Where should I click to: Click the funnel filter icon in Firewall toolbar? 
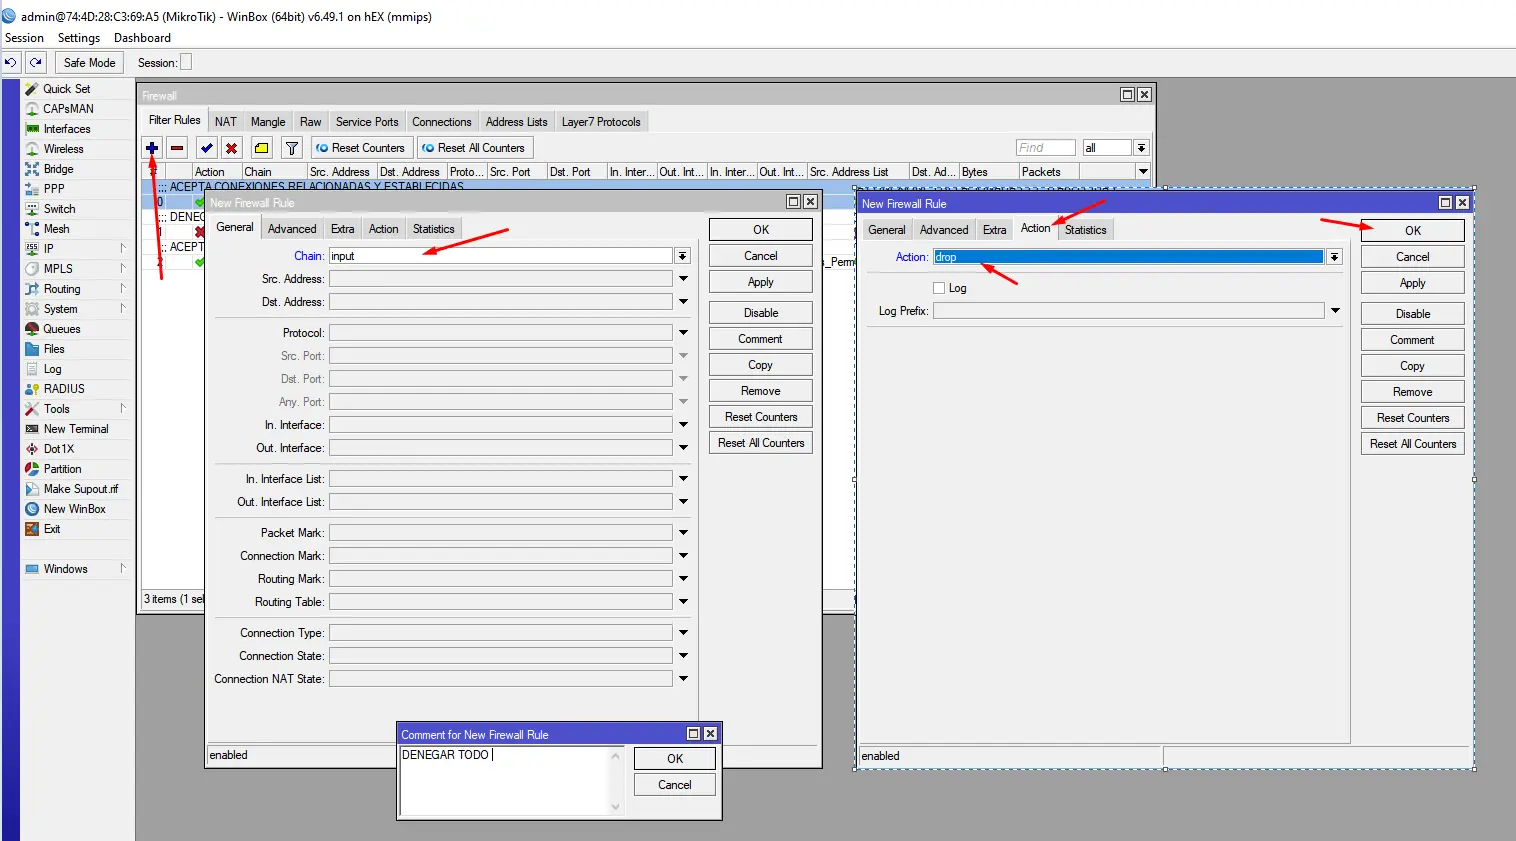point(292,148)
